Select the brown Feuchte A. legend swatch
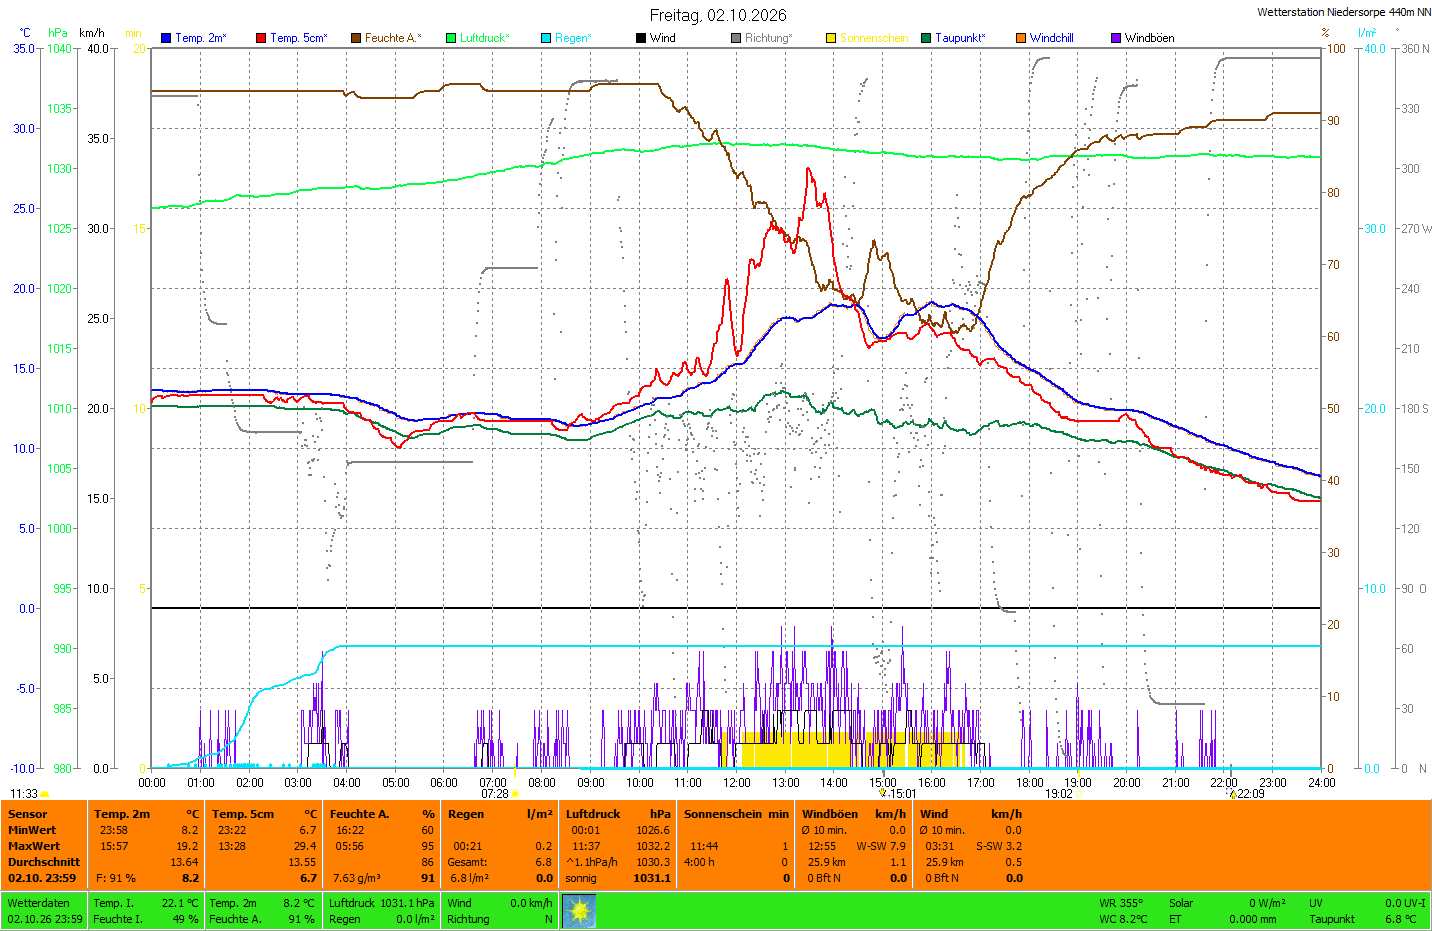 (356, 38)
